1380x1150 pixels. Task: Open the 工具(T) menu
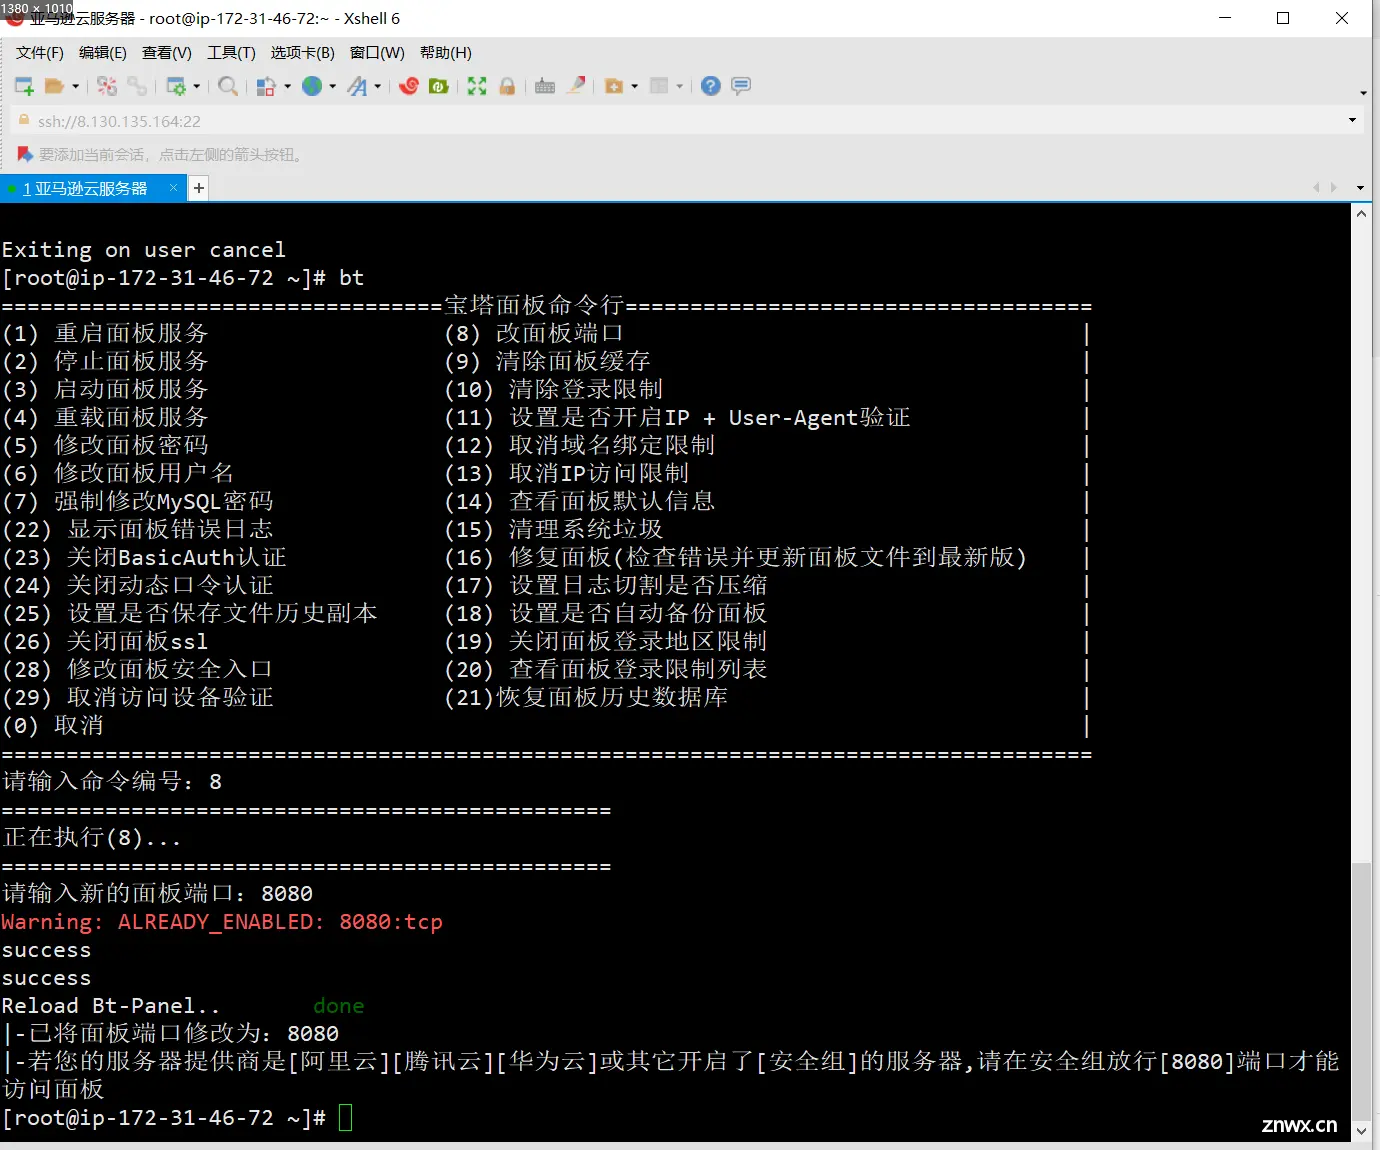point(231,53)
